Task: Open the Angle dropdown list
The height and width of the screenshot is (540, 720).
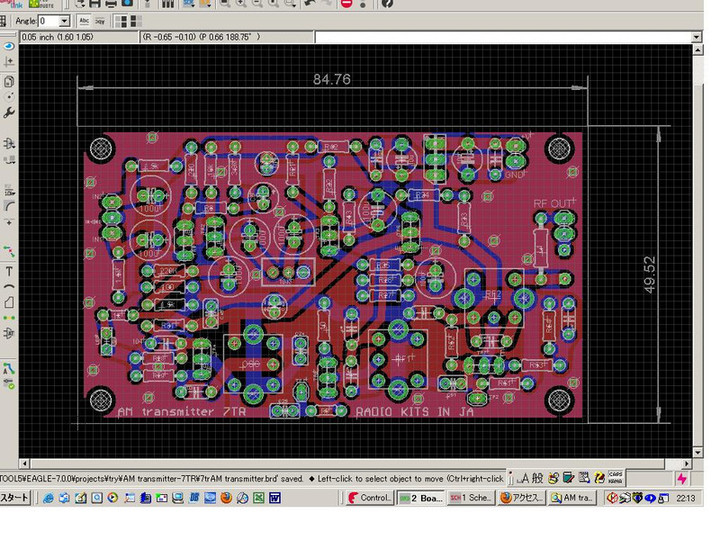Action: click(65, 21)
